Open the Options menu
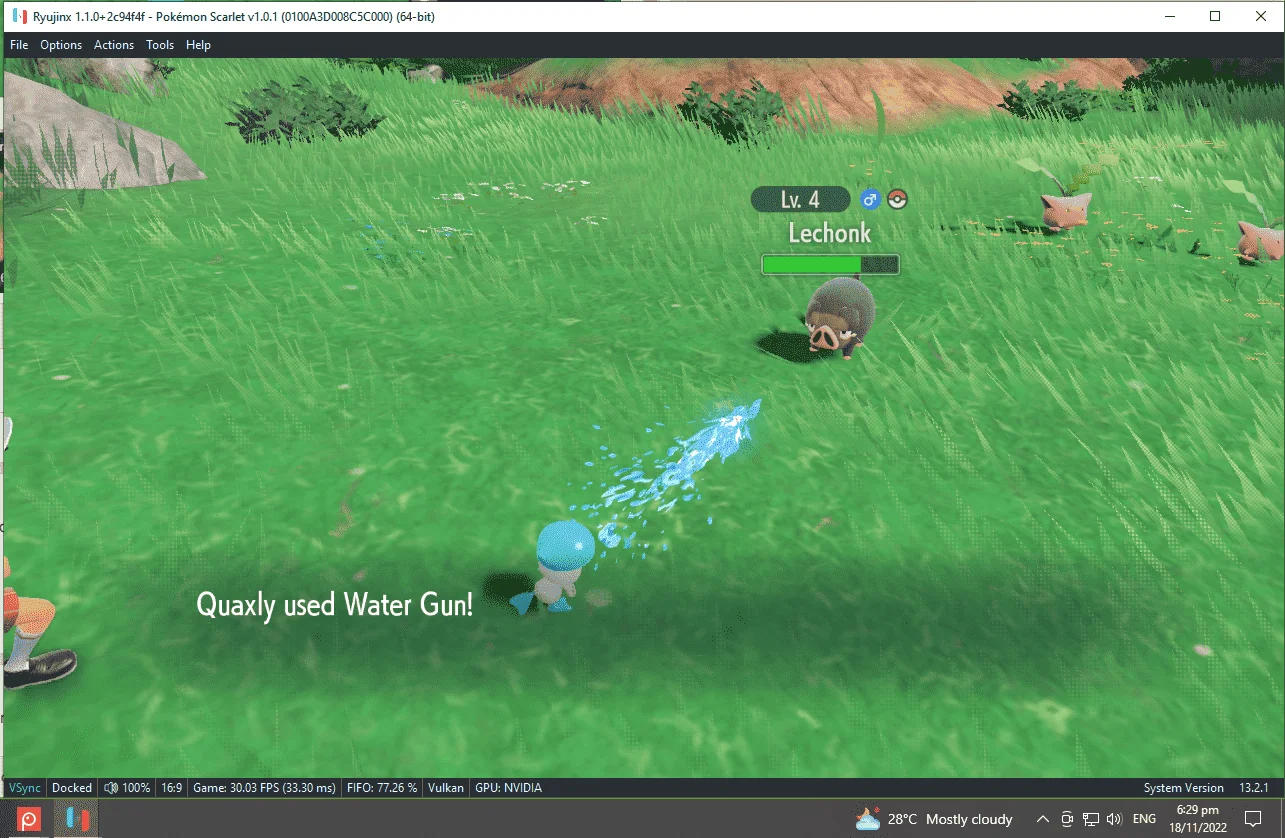1285x838 pixels. click(x=61, y=45)
